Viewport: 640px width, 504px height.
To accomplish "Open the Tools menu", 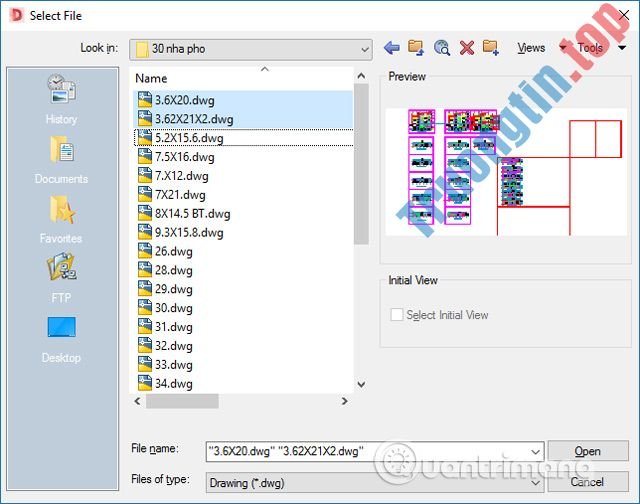I will (x=590, y=48).
